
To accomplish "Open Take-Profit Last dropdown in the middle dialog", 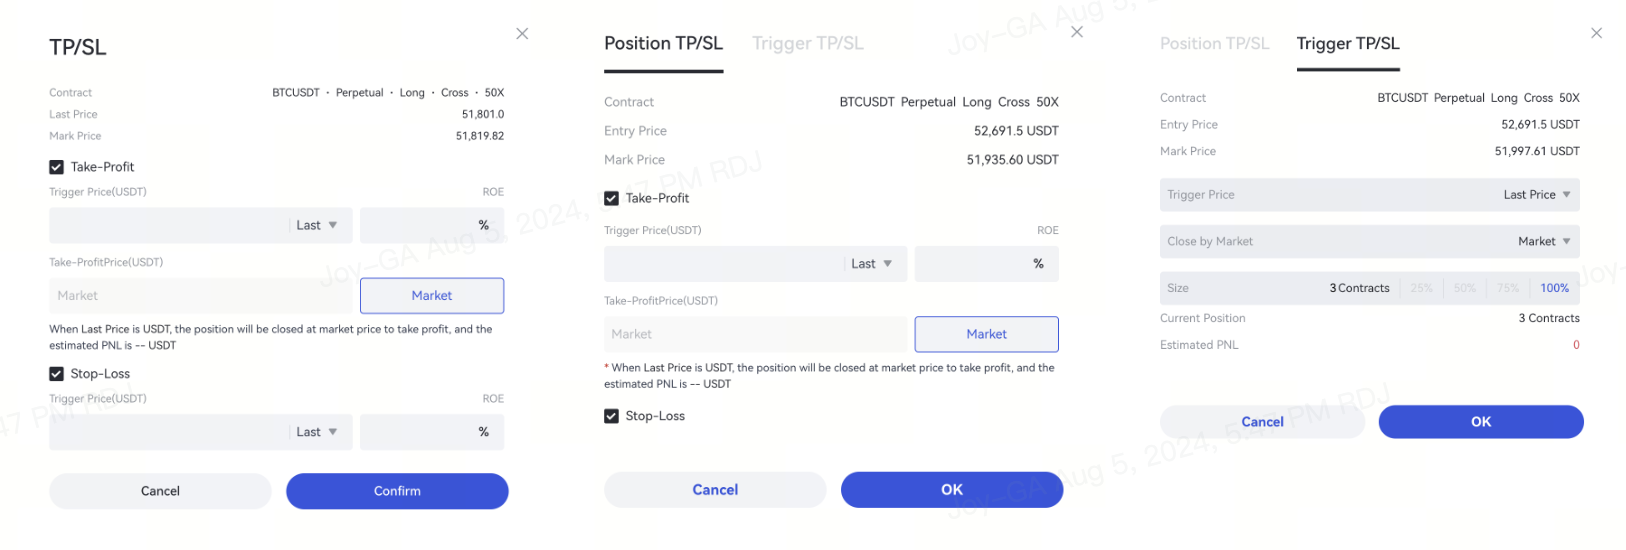I will click(x=872, y=264).
